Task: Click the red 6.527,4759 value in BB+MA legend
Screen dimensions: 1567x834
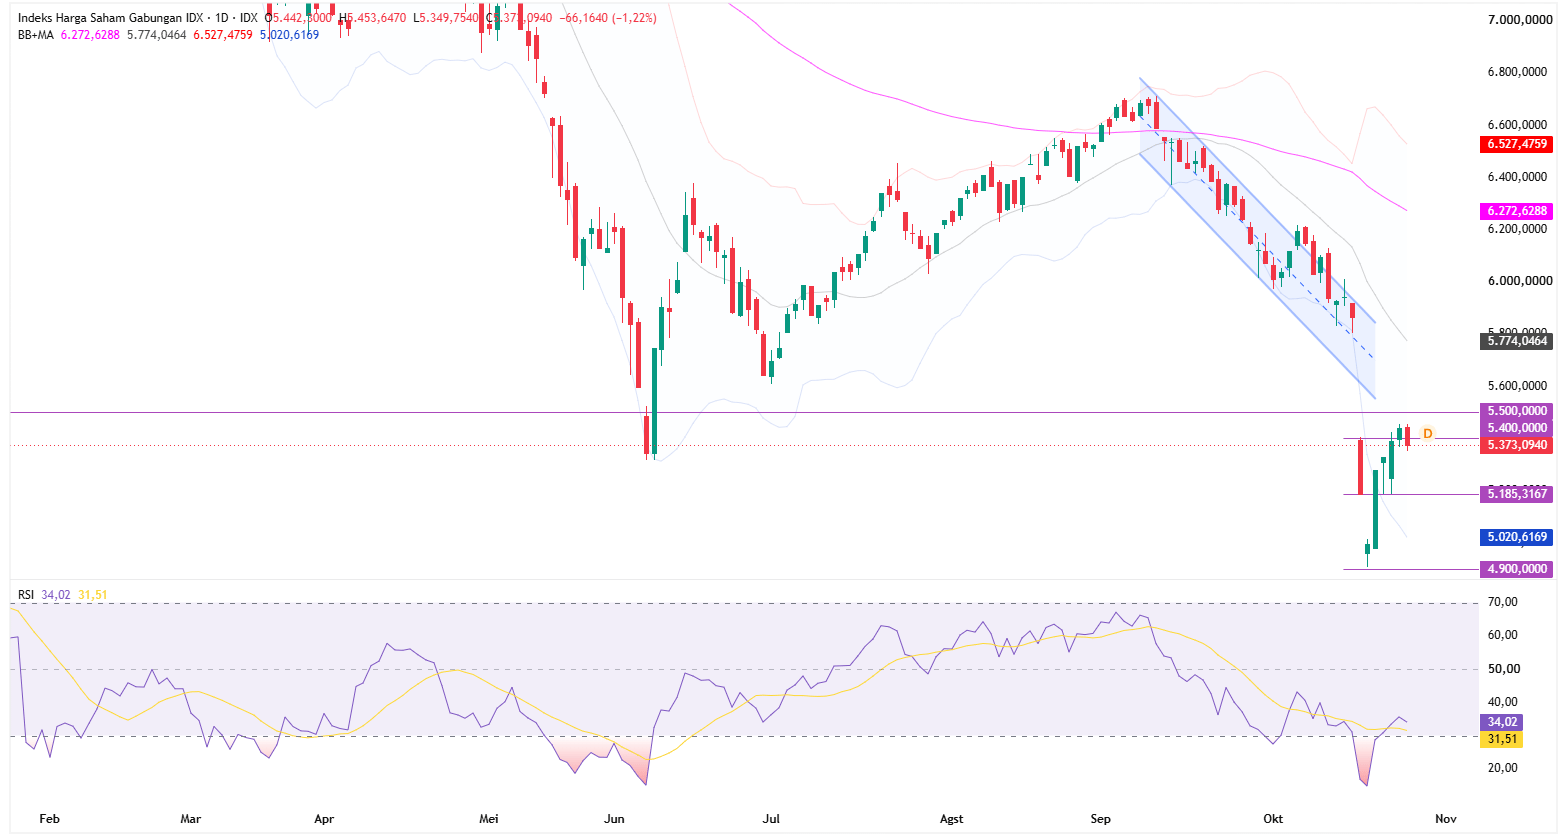Action: tap(223, 35)
